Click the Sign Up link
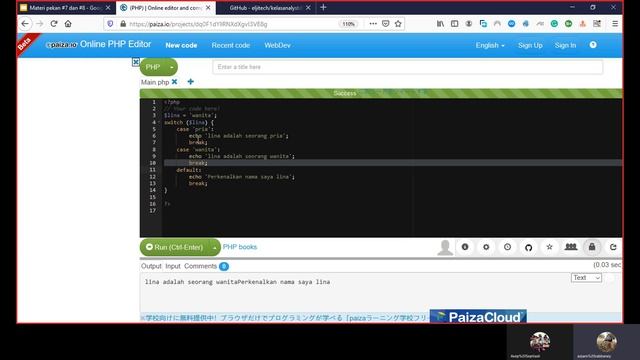 tap(530, 45)
